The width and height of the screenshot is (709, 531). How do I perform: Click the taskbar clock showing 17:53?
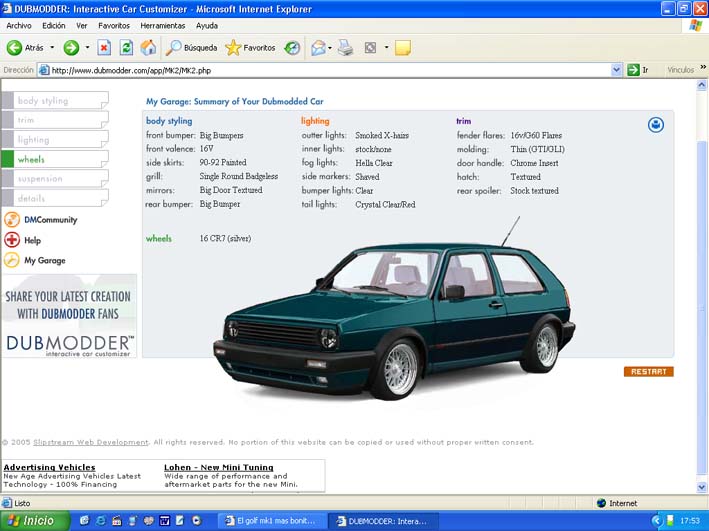click(690, 521)
